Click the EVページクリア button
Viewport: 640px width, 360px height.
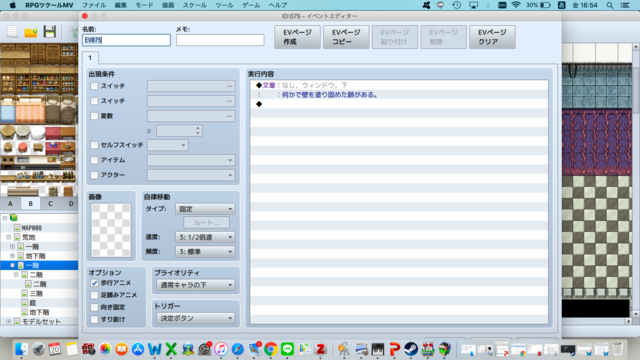coord(492,37)
